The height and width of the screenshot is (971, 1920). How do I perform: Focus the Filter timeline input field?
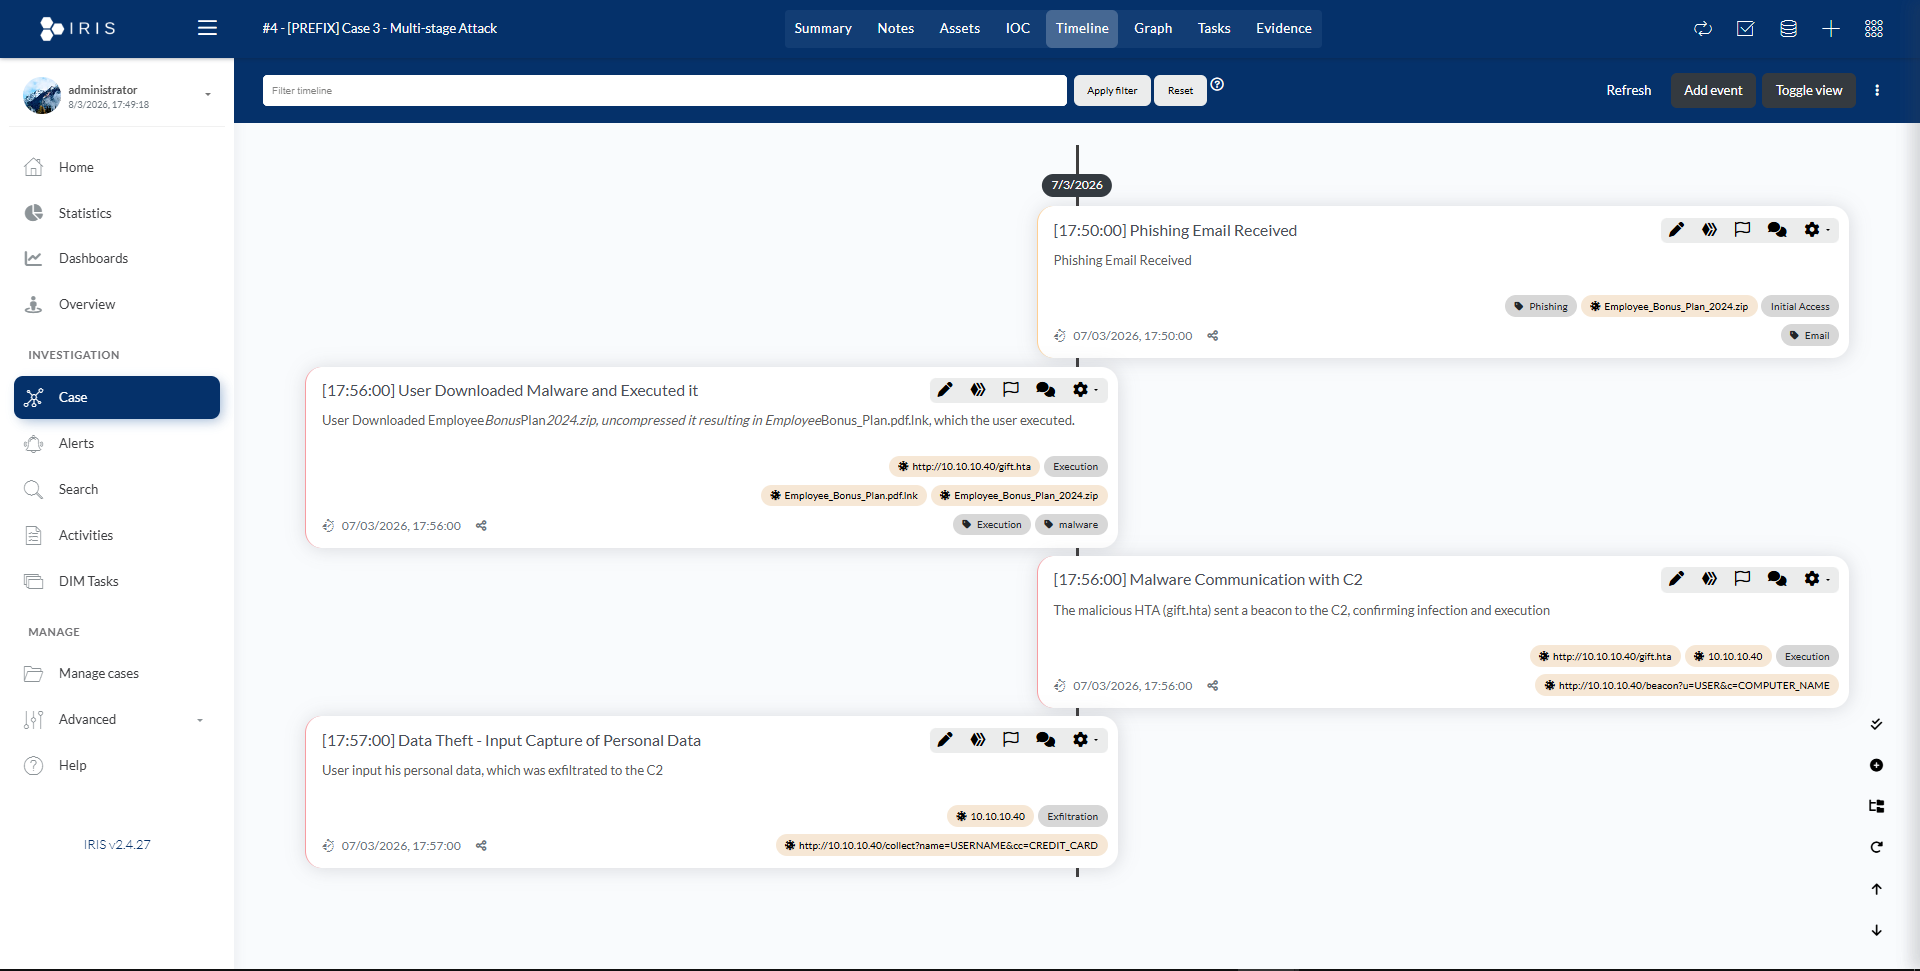(x=664, y=90)
